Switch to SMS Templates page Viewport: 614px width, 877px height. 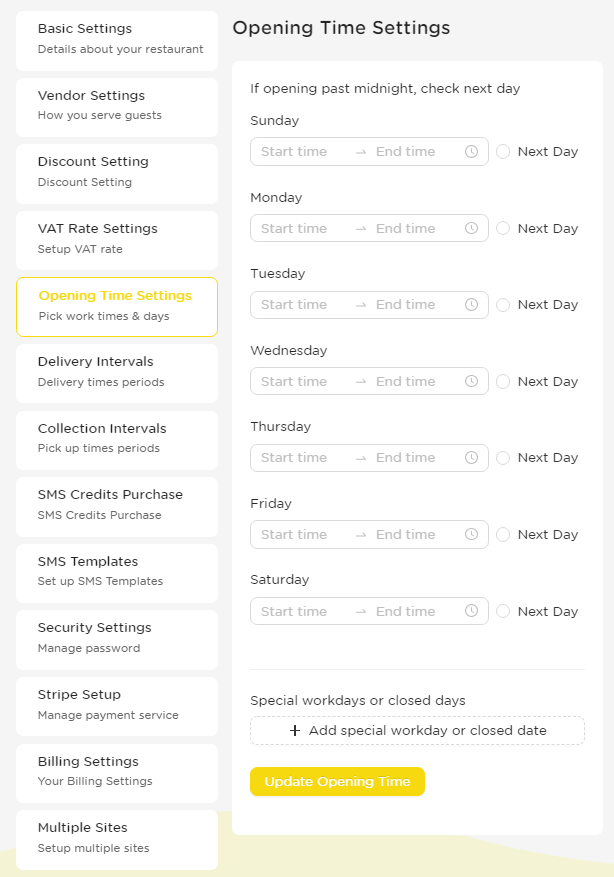pyautogui.click(x=117, y=573)
